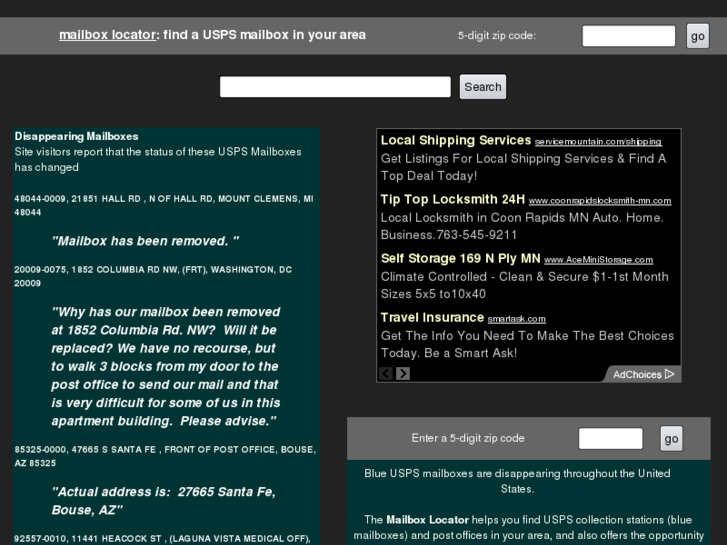Open www.AceMiniStorage.com link

coord(598,260)
